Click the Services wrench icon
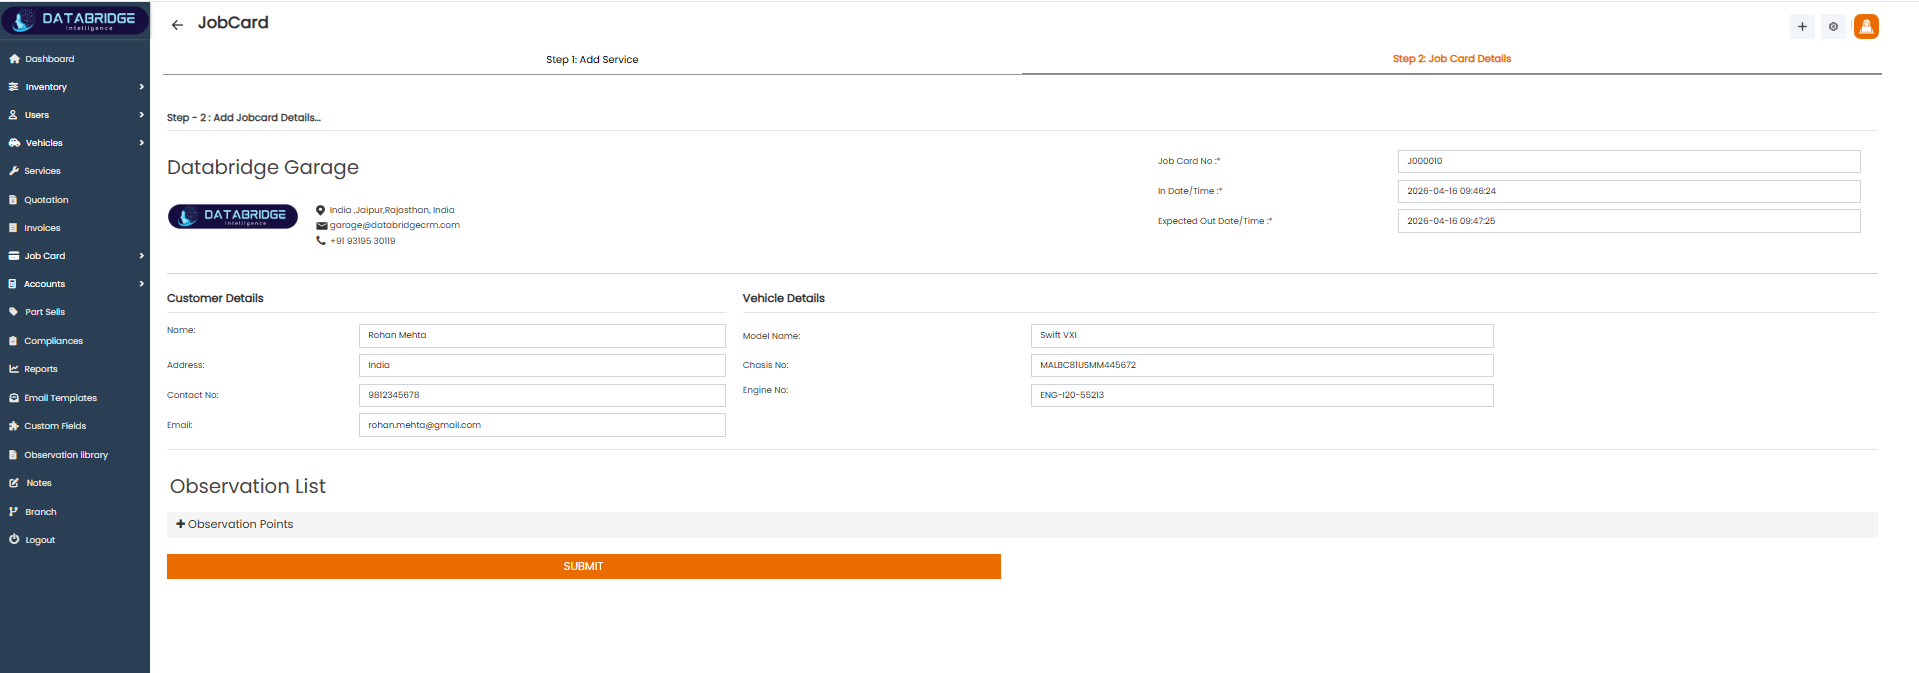Image resolution: width=1919 pixels, height=673 pixels. point(14,171)
